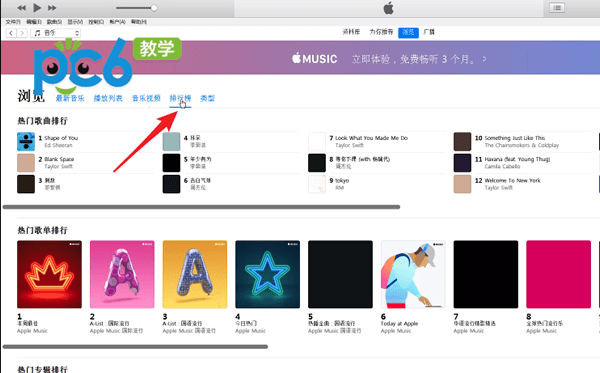Open the 排行榜 charts link
This screenshot has height=373, width=600.
pos(180,98)
